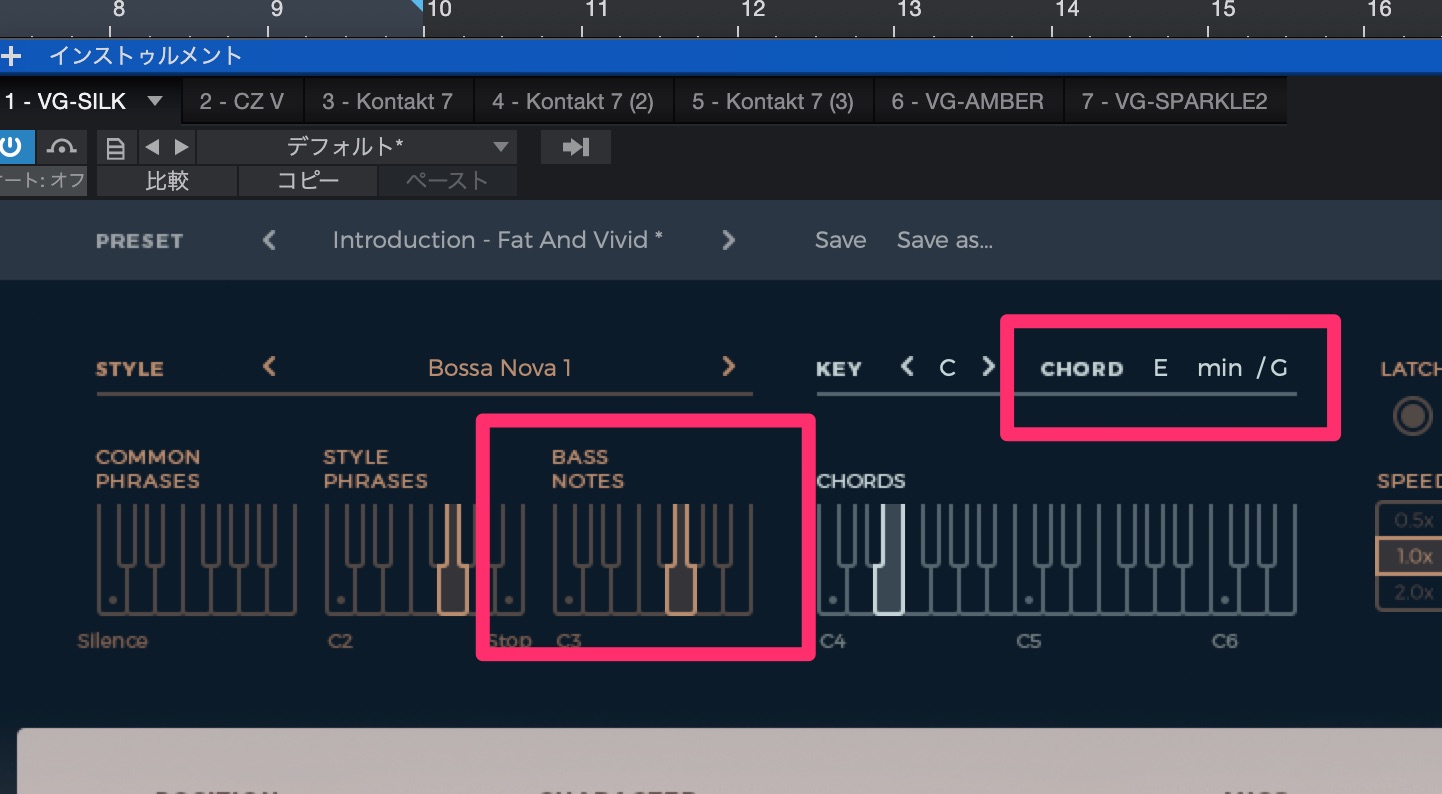
Task: Toggle the blue plugin power button
Action: coord(12,147)
